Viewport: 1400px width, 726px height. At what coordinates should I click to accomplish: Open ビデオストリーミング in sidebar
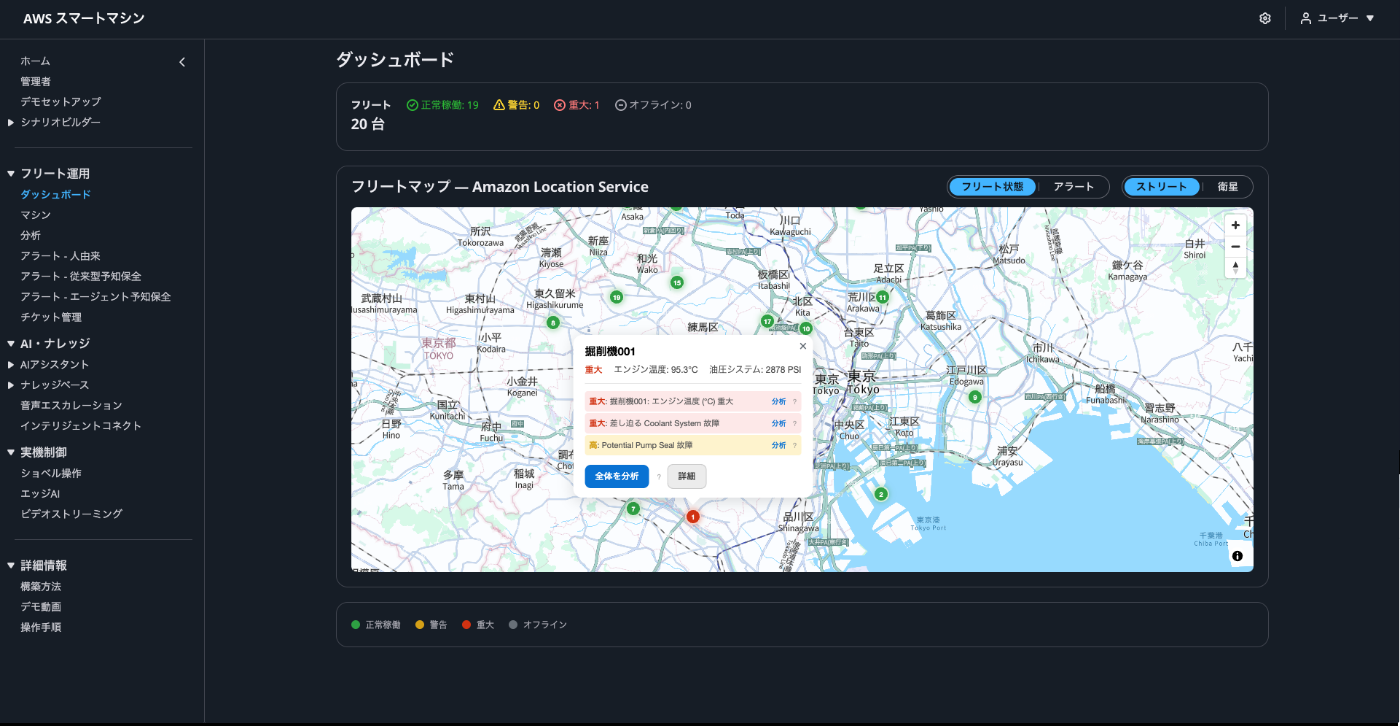[x=72, y=514]
